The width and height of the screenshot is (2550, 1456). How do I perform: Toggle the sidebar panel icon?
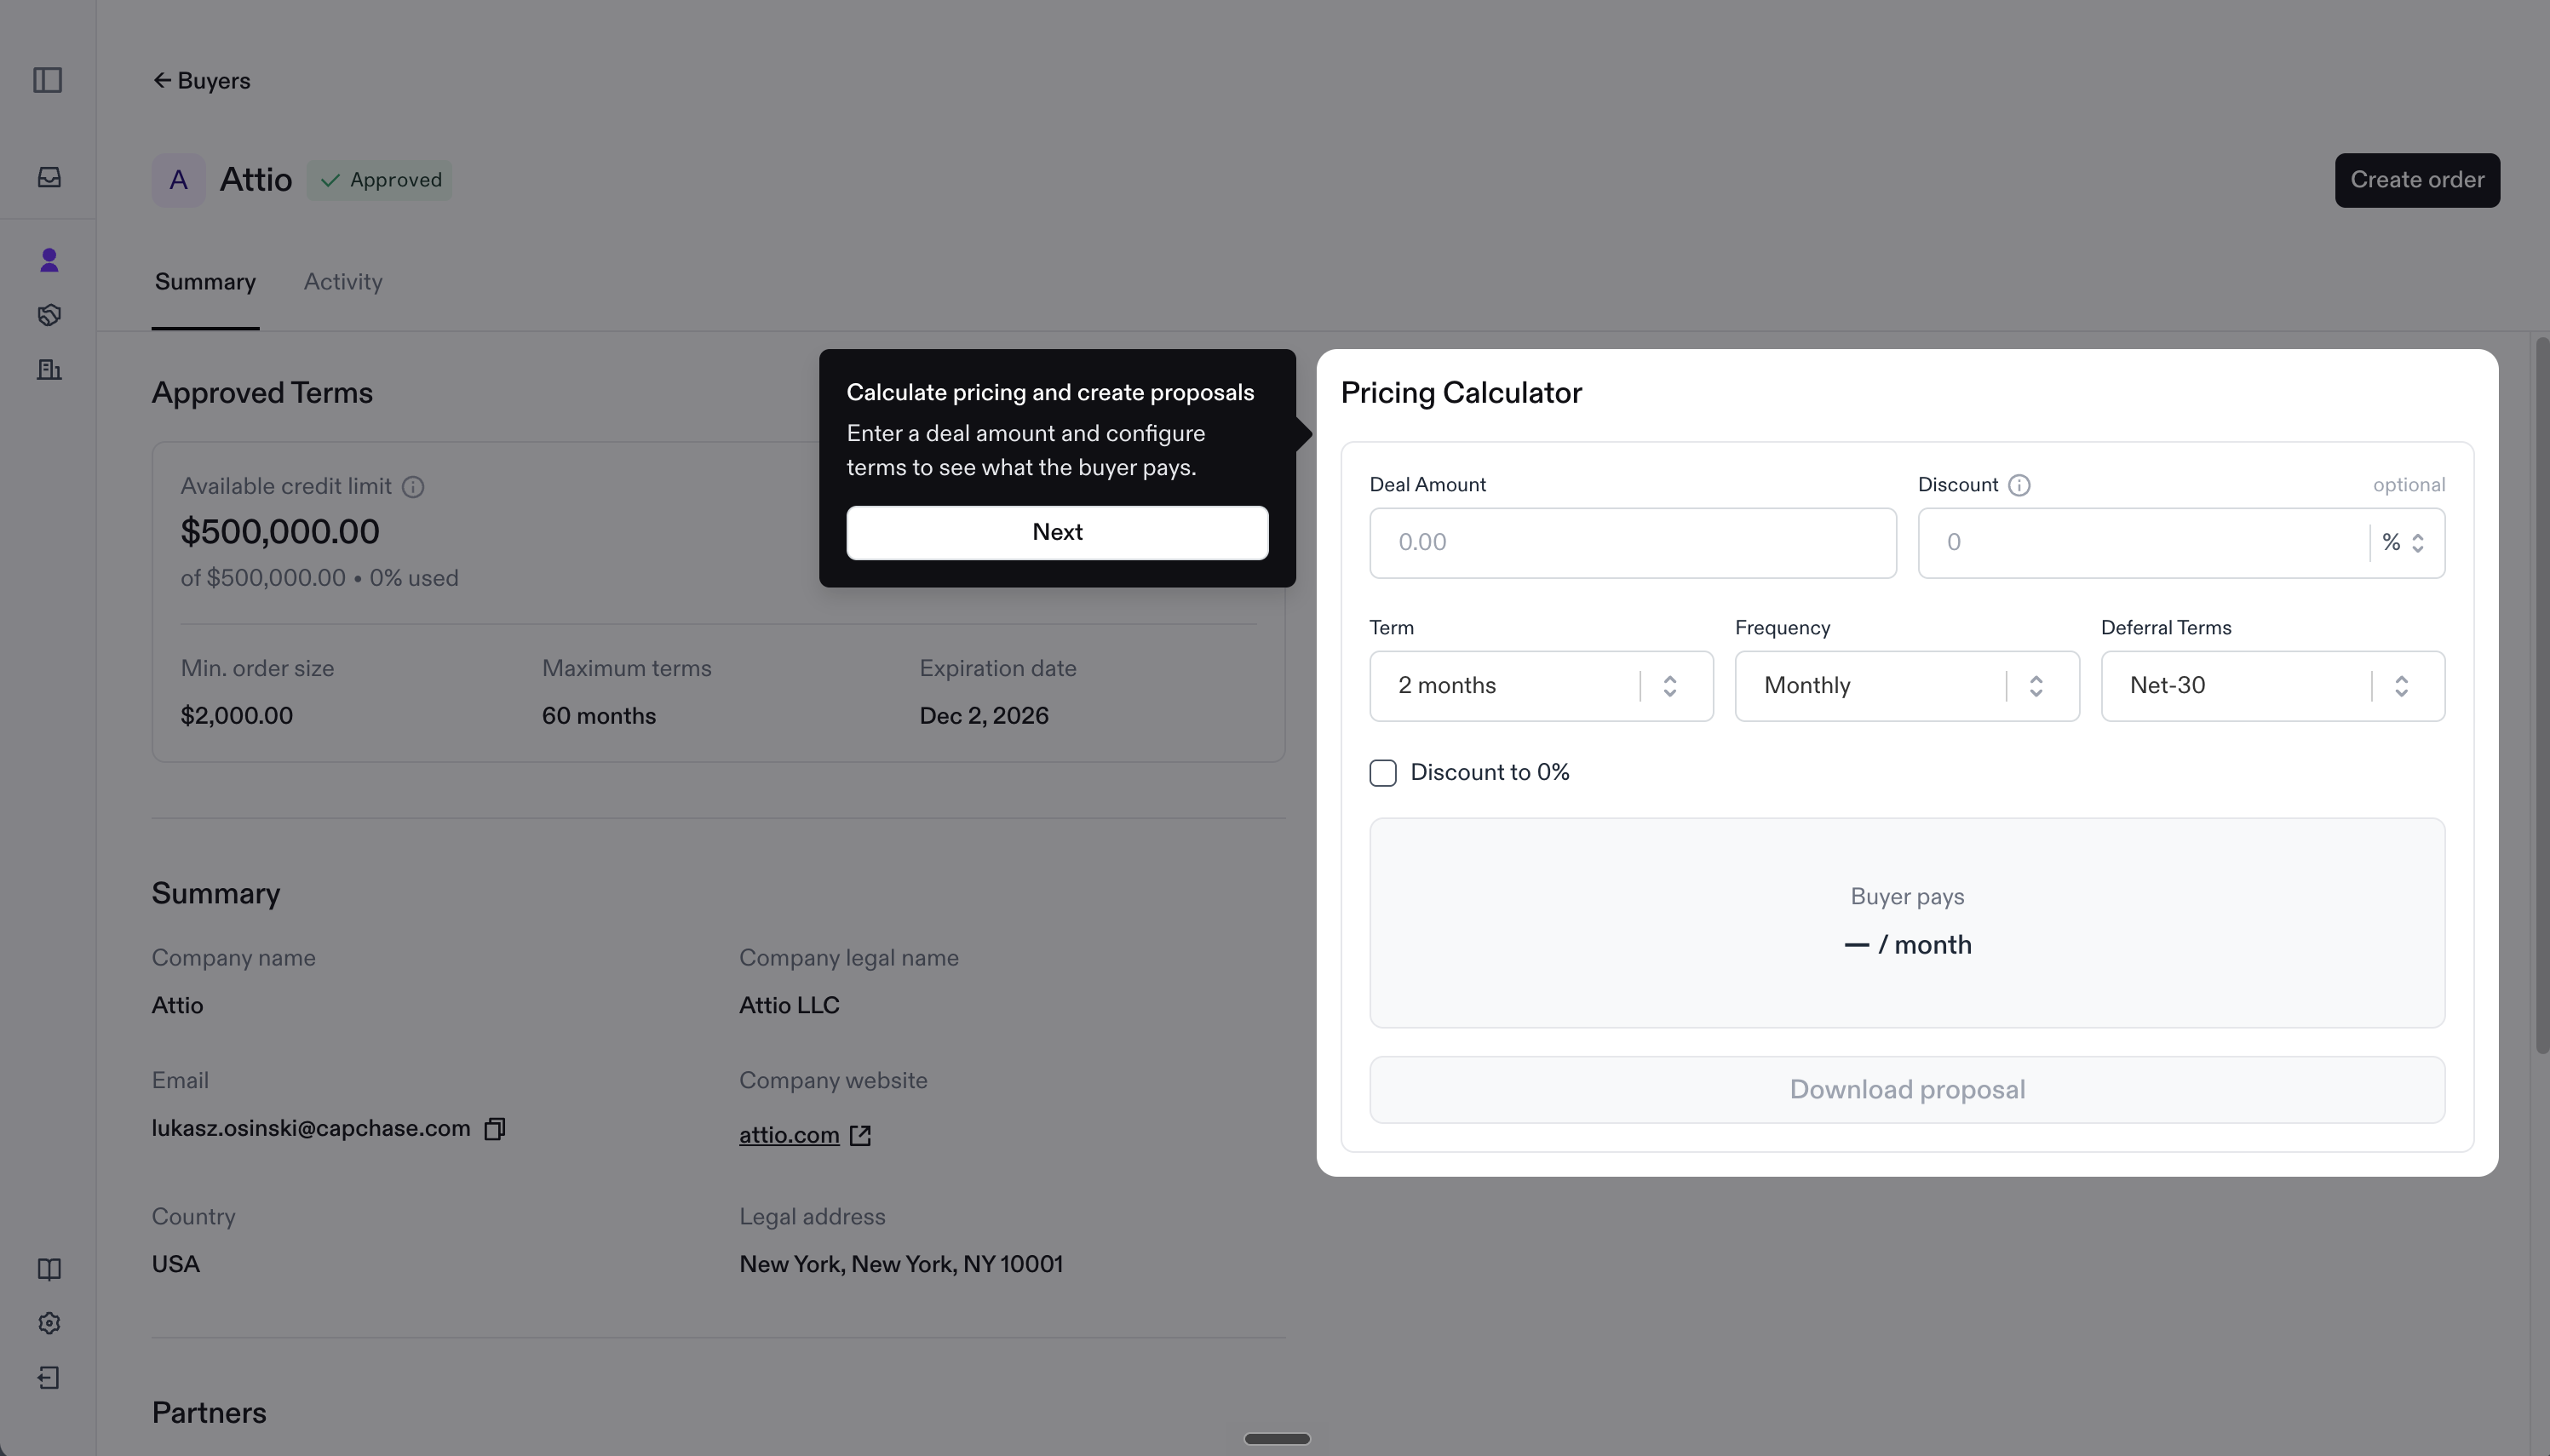tap(48, 80)
